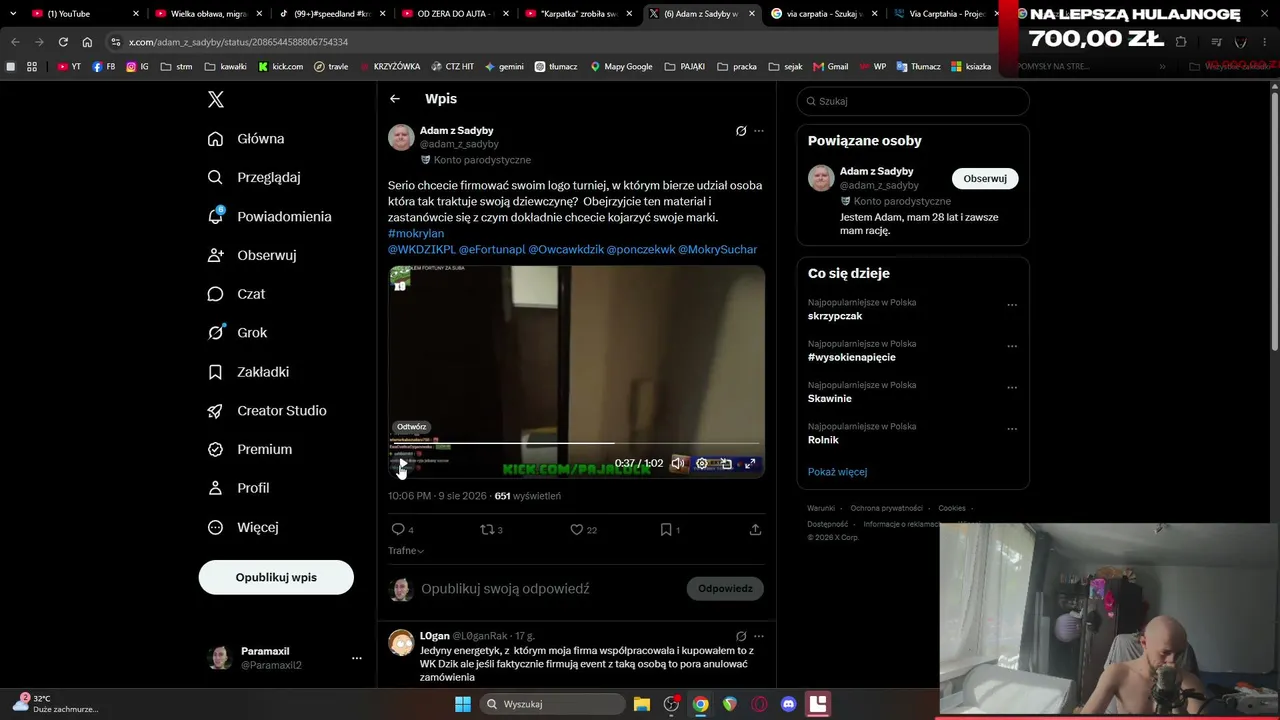Viewport: 1280px width, 720px height.
Task: Open the kick.com bookmark
Action: (x=281, y=66)
